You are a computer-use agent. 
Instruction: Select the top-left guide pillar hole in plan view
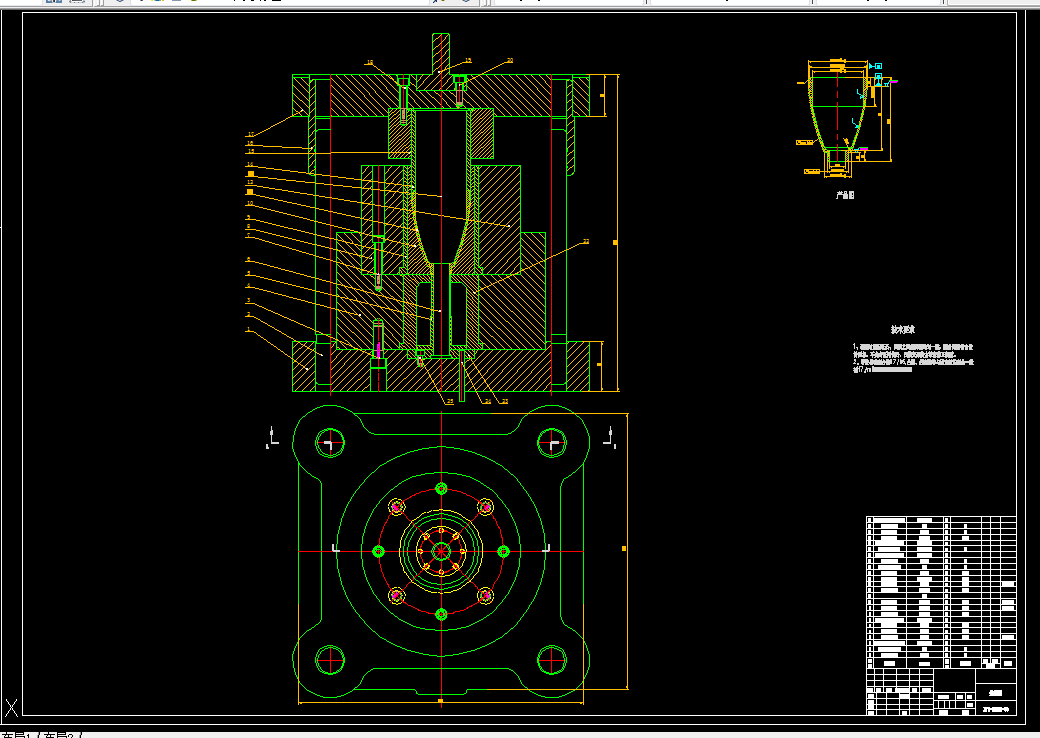pyautogui.click(x=330, y=443)
